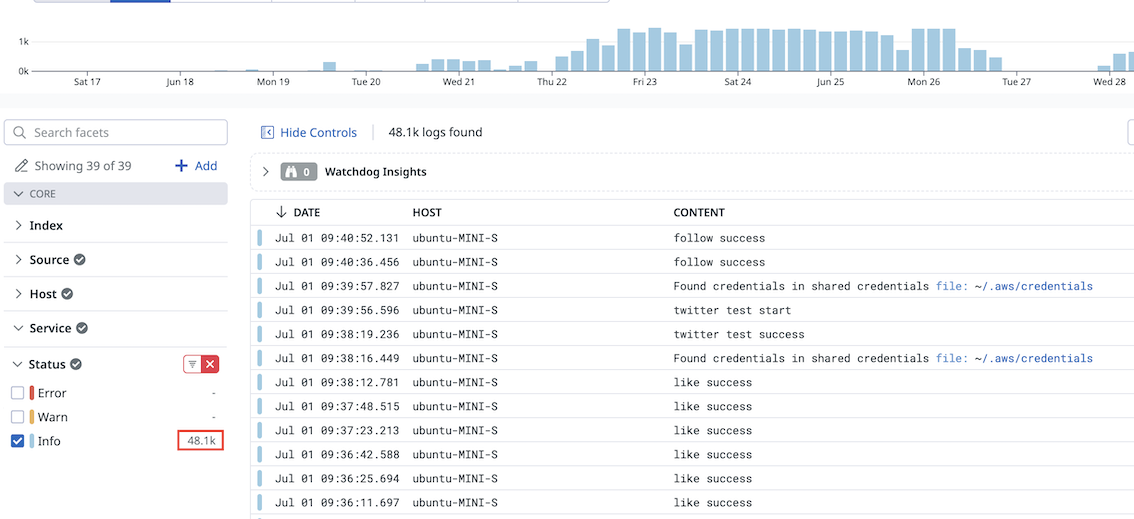
Task: Click the verified checkmark next to Source
Action: 80,260
